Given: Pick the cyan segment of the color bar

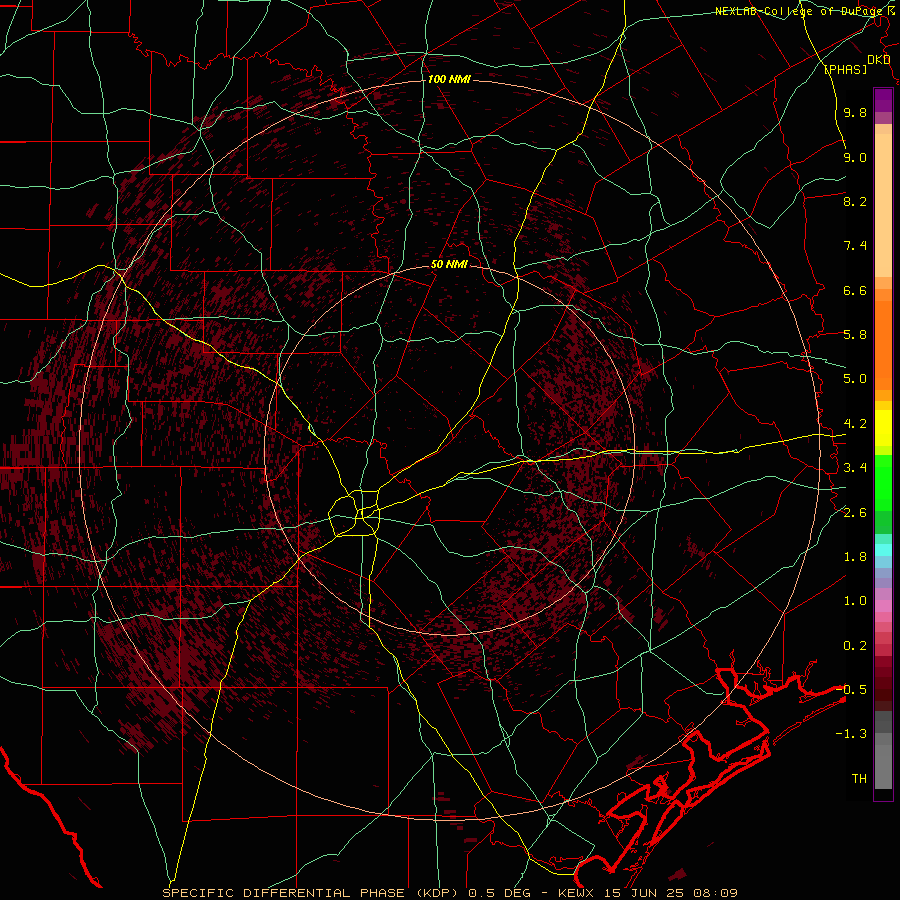Looking at the screenshot, I should click(883, 550).
